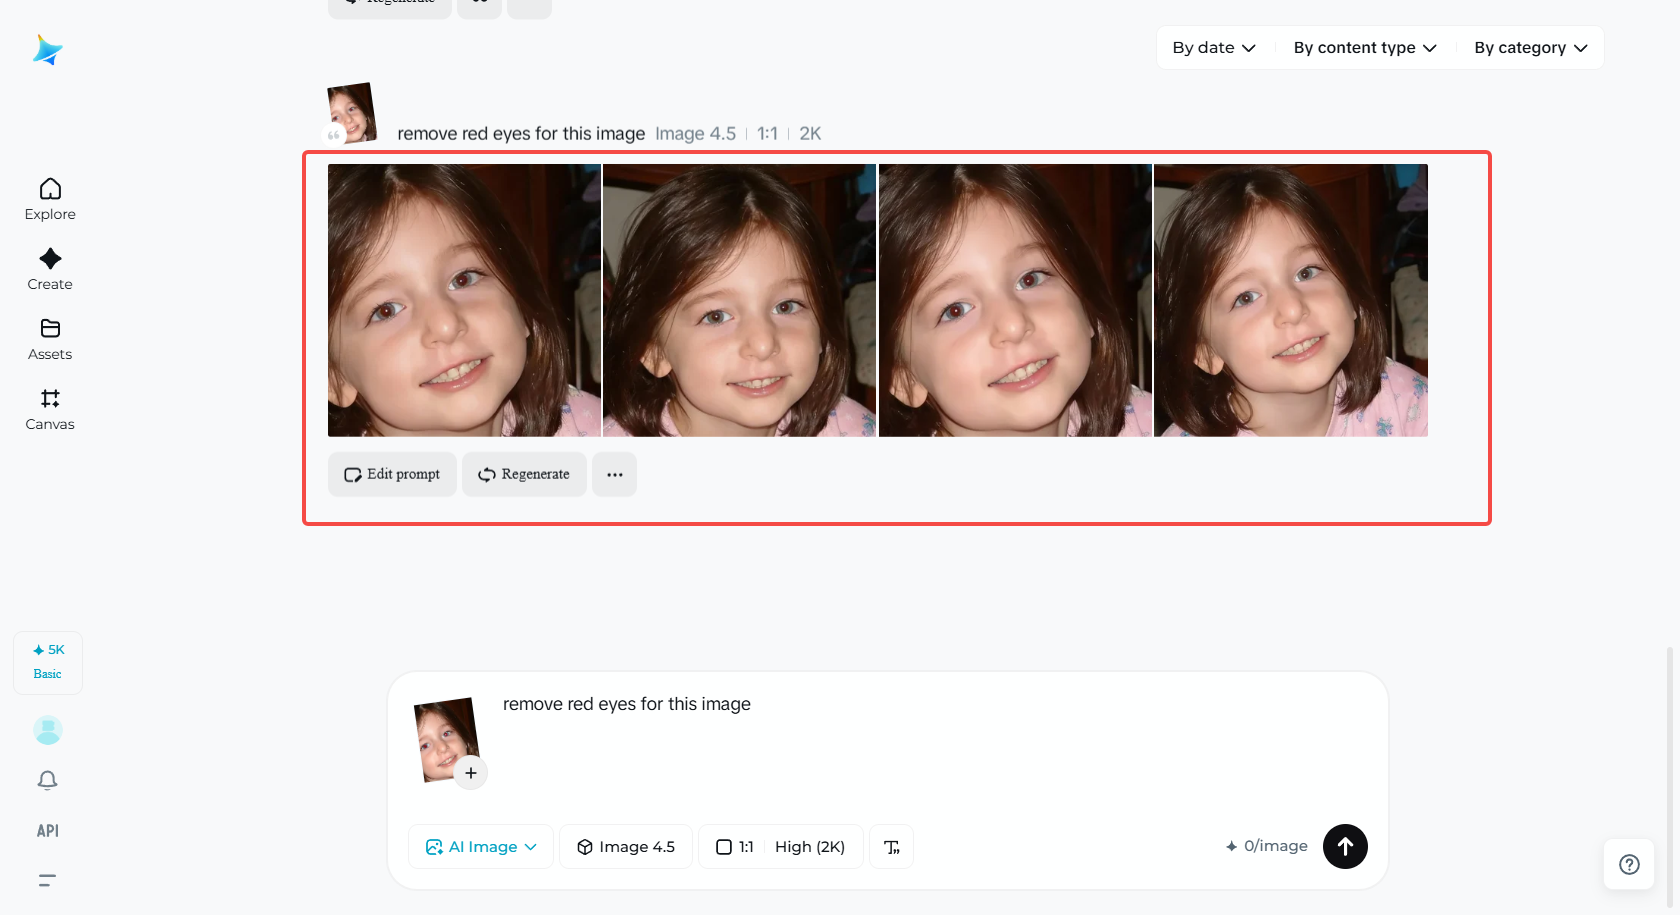
Task: Click the High (2K) quality setting
Action: pyautogui.click(x=809, y=846)
